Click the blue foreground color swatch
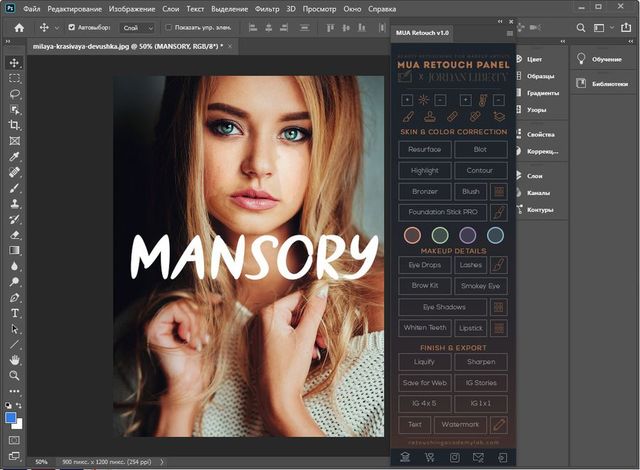640x470 pixels. (x=11, y=416)
